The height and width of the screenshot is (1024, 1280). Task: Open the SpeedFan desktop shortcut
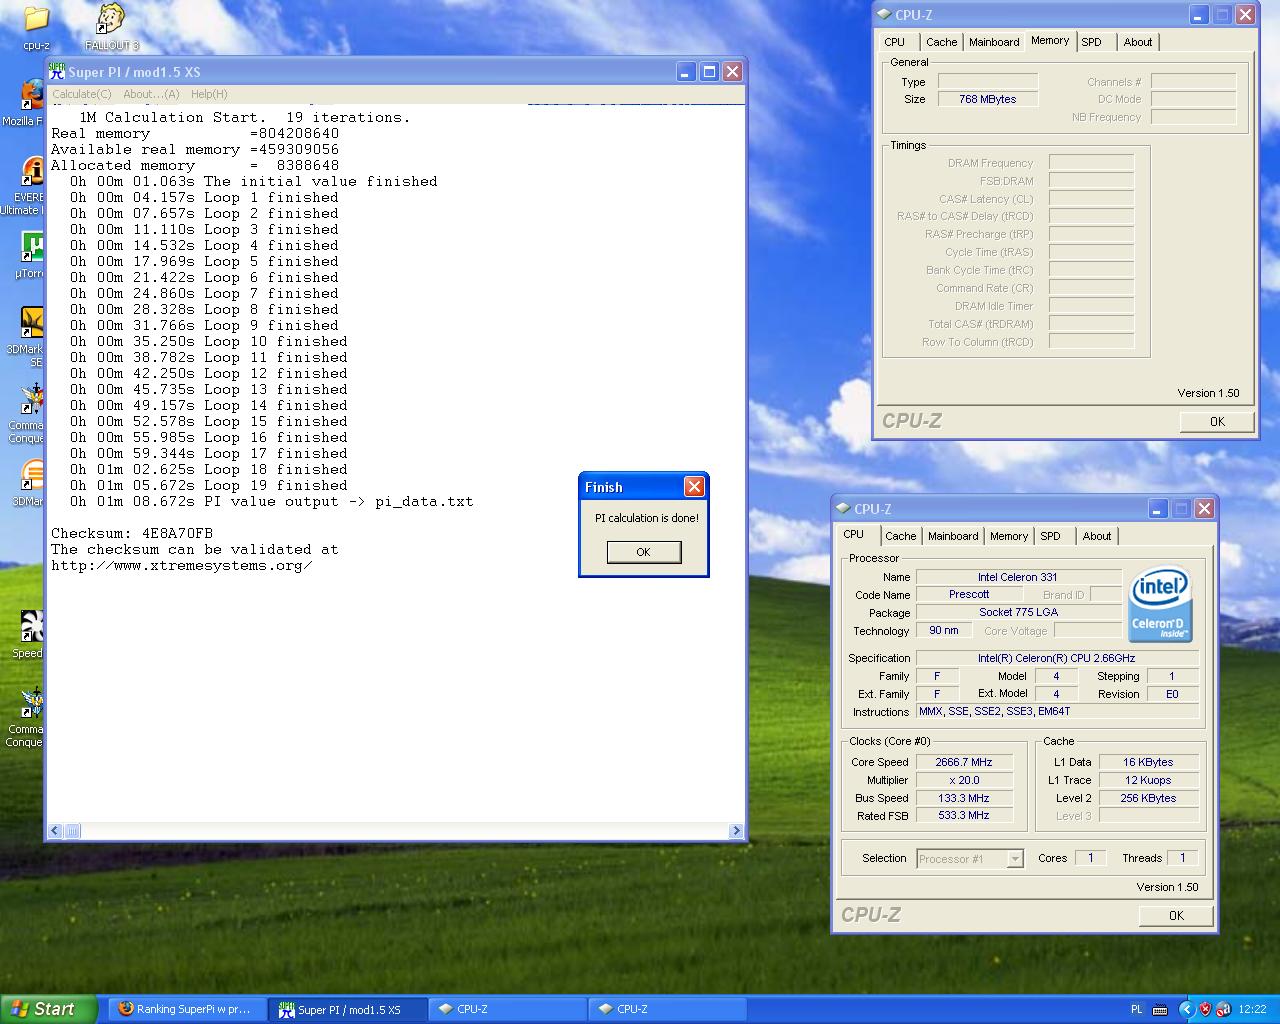pos(30,627)
